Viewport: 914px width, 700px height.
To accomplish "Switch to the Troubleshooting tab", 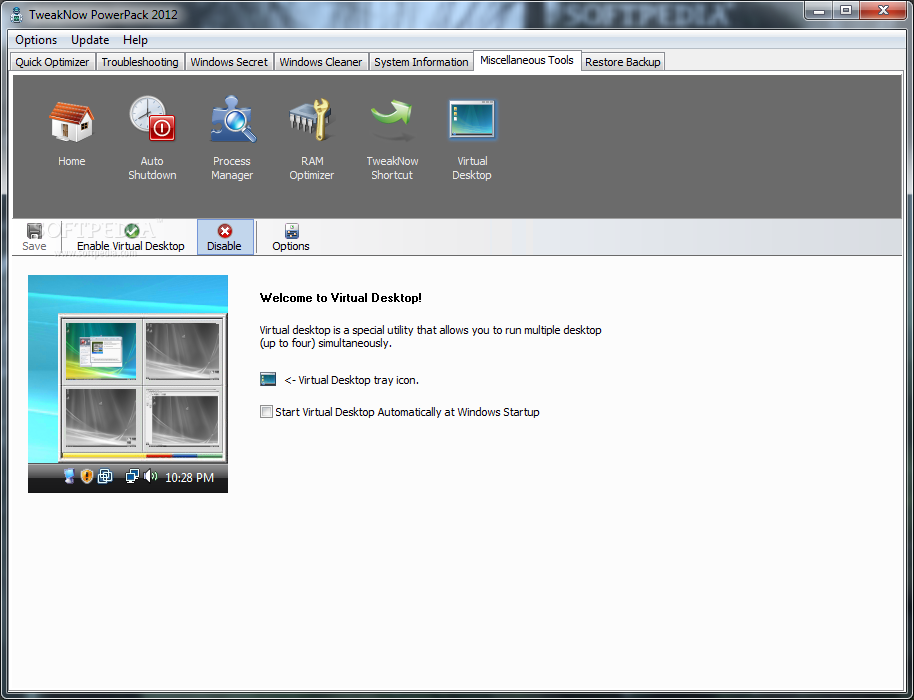I will pyautogui.click(x=140, y=62).
